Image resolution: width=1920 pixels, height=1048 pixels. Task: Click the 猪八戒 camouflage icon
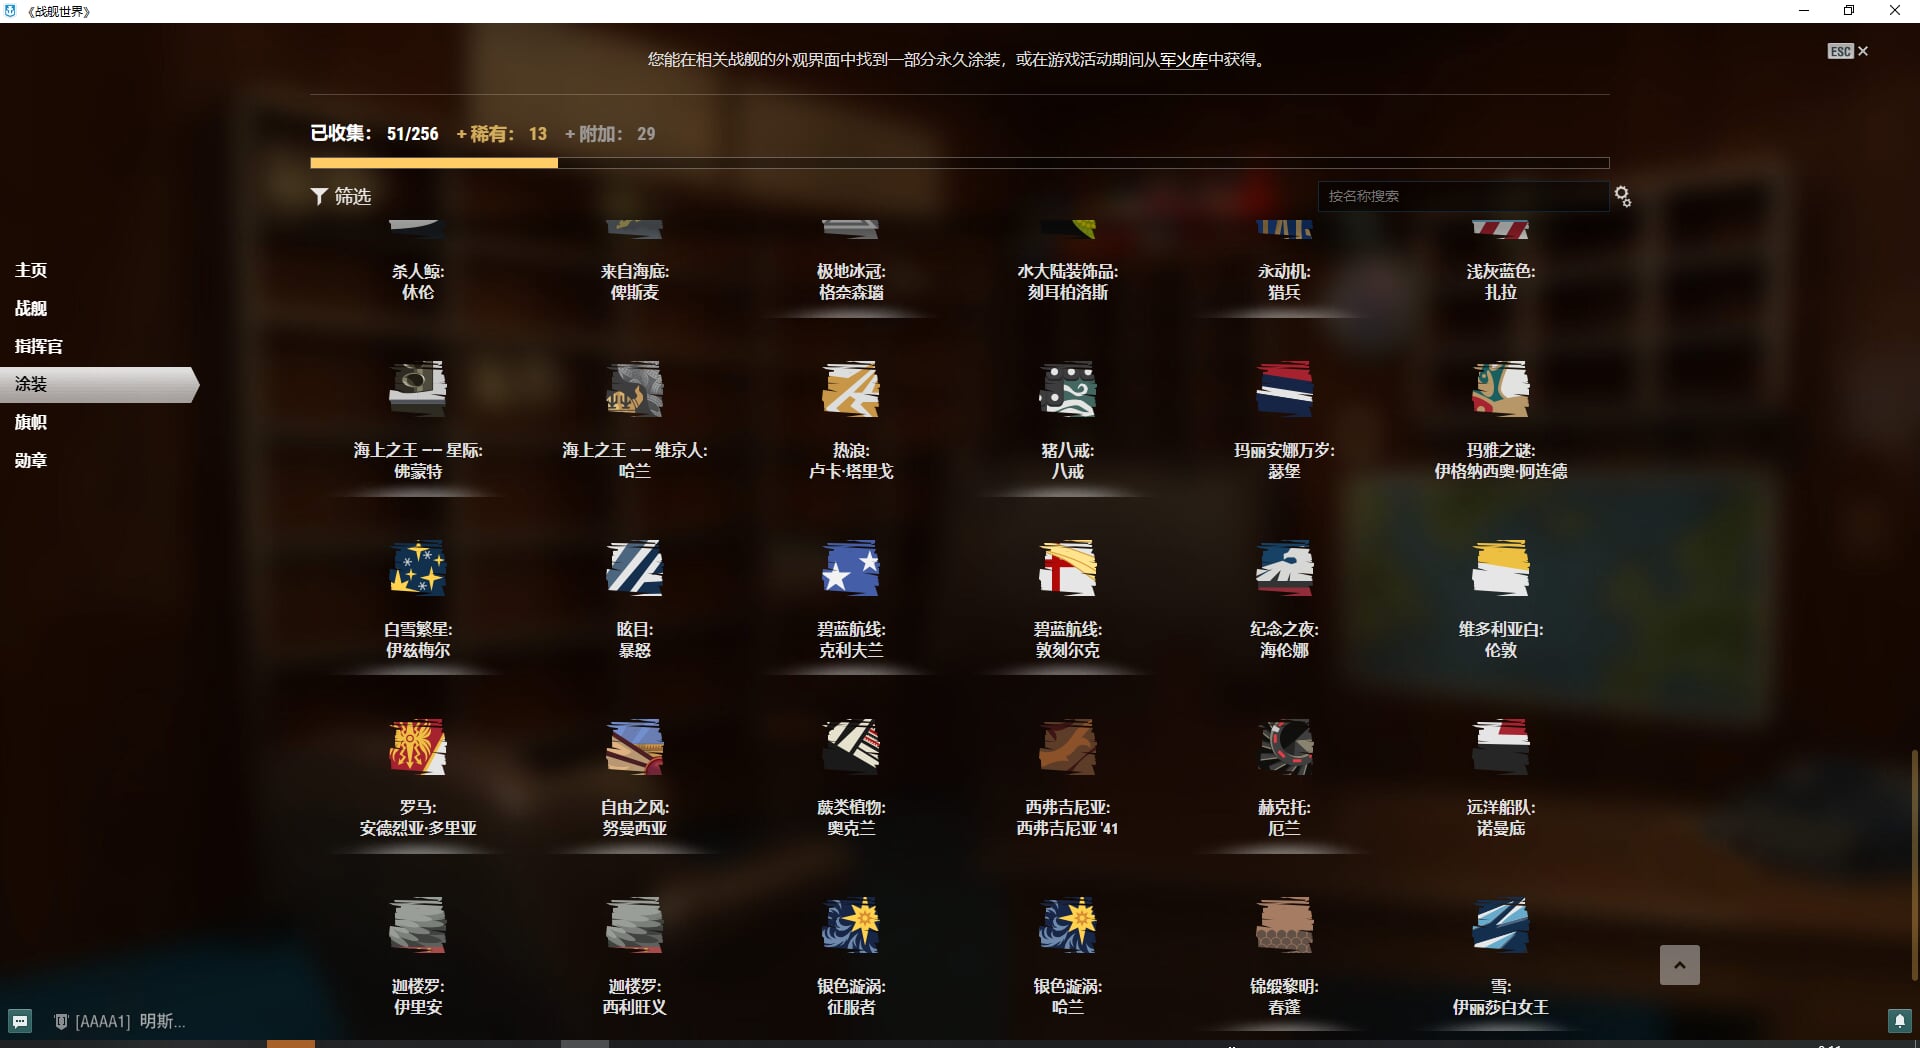point(1067,389)
